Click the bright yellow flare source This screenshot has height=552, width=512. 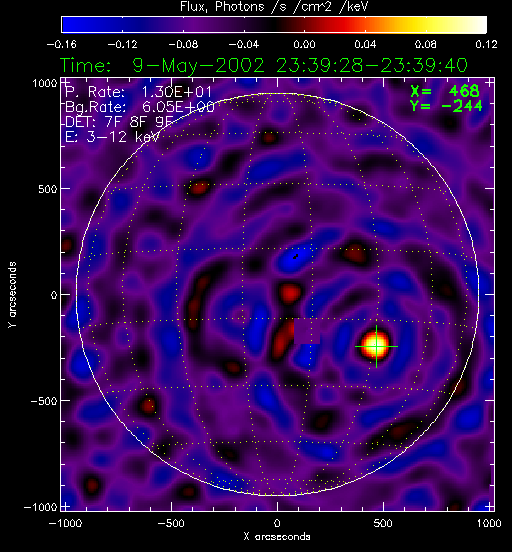(376, 345)
